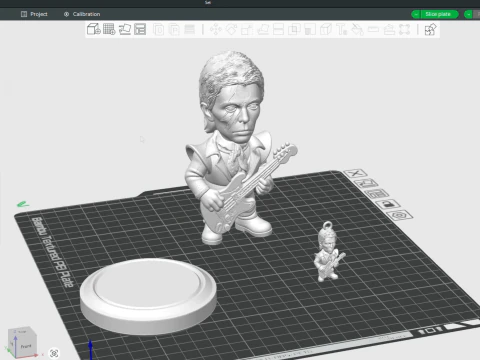Select the Text shape tool
The height and width of the screenshot is (360, 480).
[x=341, y=30]
